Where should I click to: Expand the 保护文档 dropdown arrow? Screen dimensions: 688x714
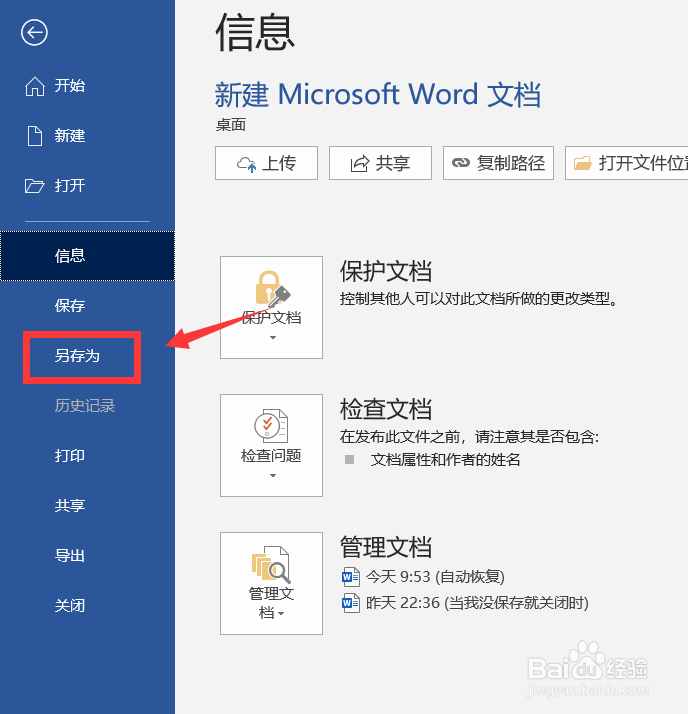point(273,337)
